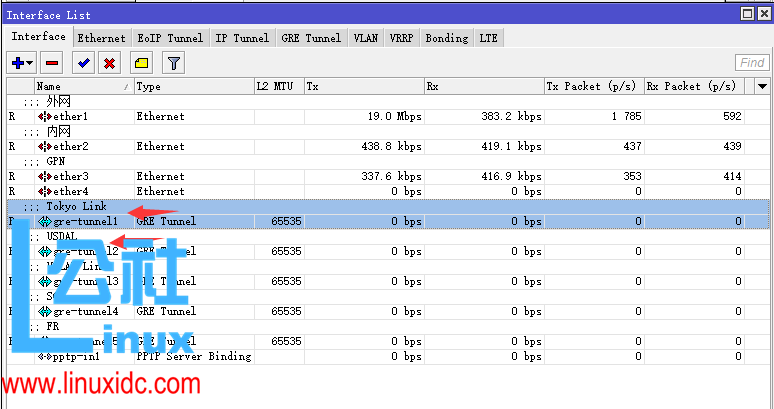Click the USDAL comment row

[x=388, y=236]
